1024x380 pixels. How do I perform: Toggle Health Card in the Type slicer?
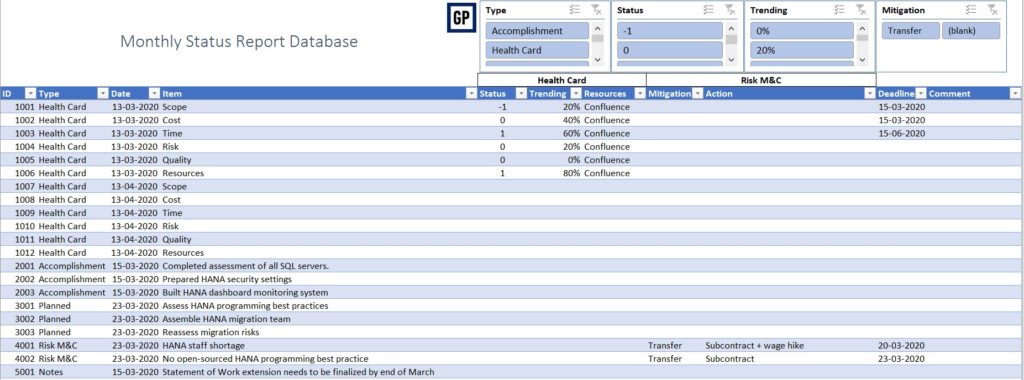coord(537,50)
